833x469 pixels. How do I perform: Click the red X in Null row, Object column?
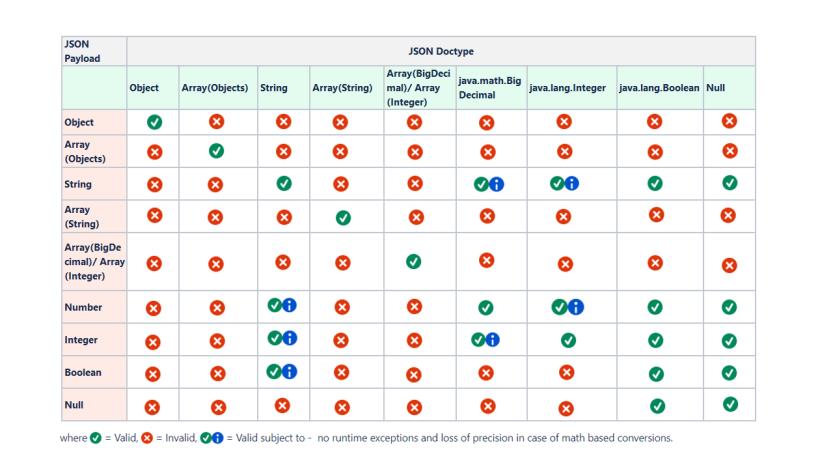[x=154, y=408]
